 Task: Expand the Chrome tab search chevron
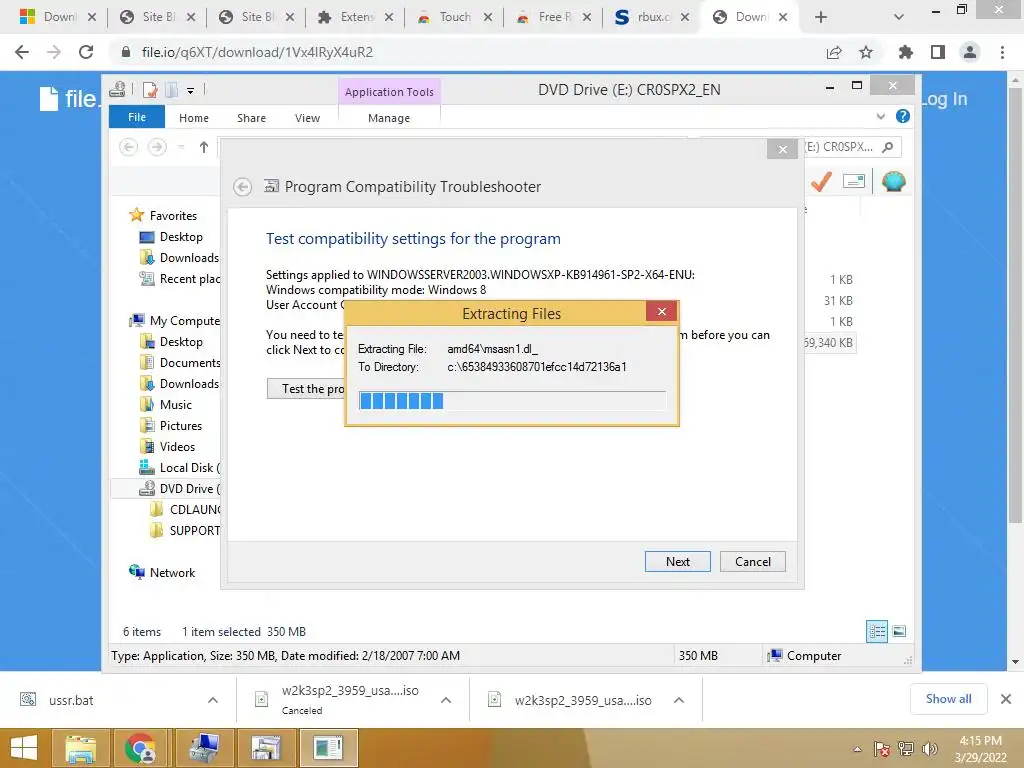coord(899,17)
